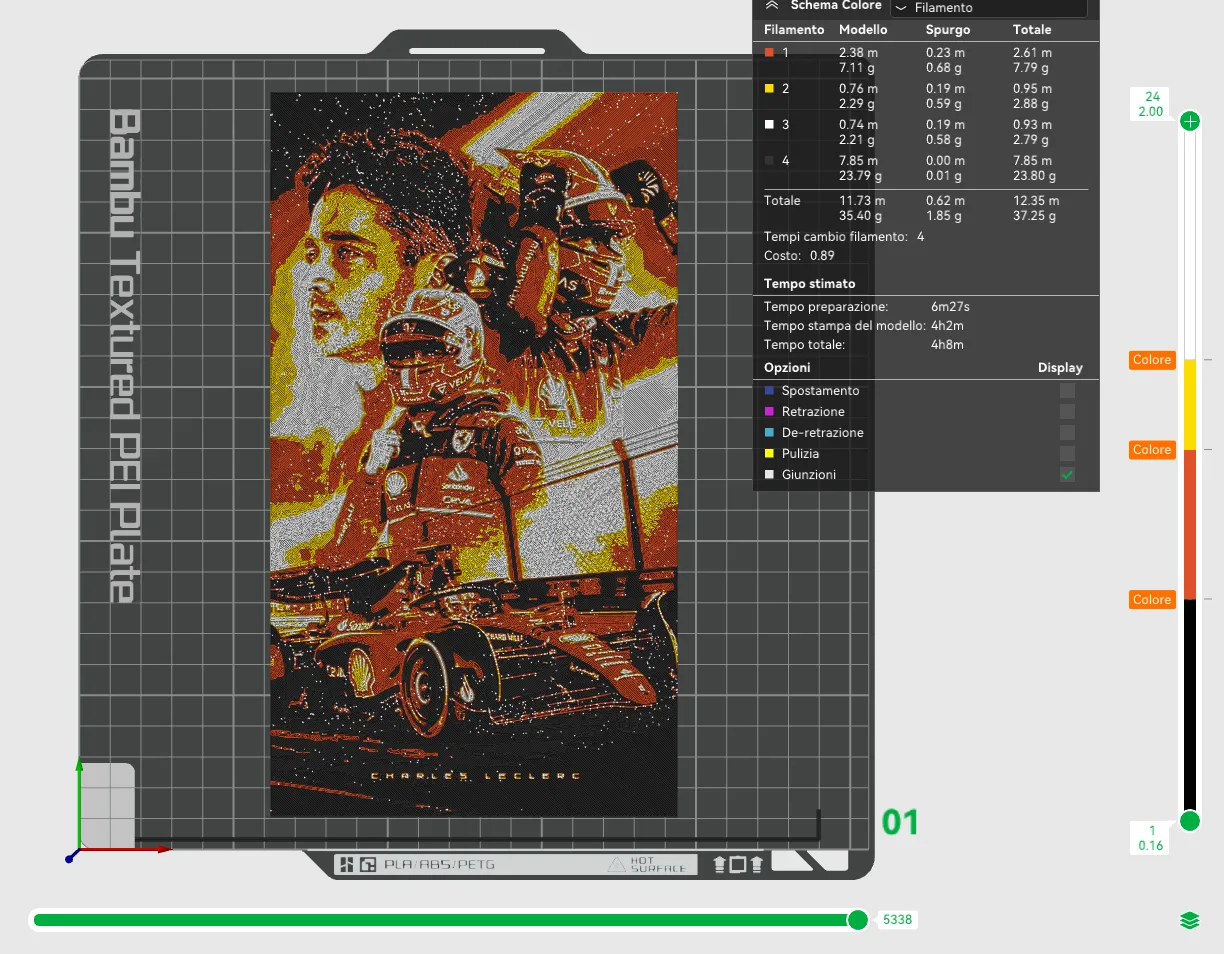Click the Colore tag between orange and black segments
Screen dimensions: 1224x954
(1152, 600)
